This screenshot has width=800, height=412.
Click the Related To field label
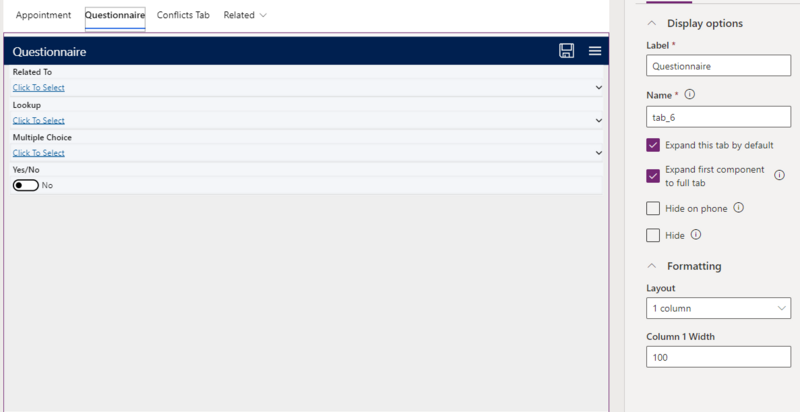[x=32, y=72]
